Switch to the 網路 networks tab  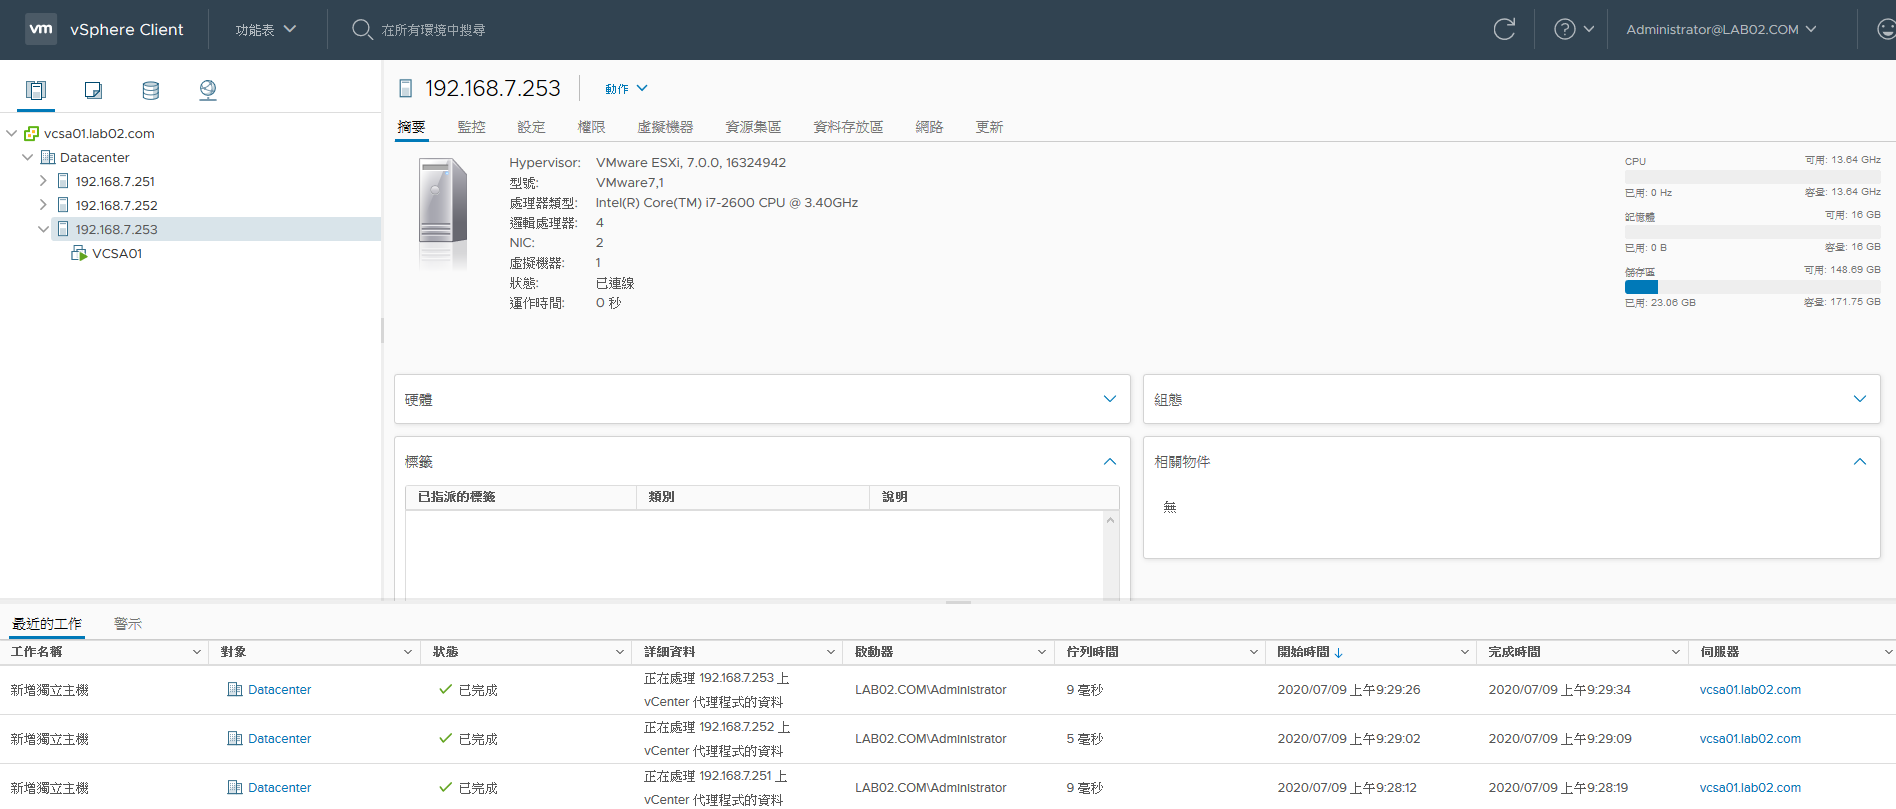click(x=929, y=127)
